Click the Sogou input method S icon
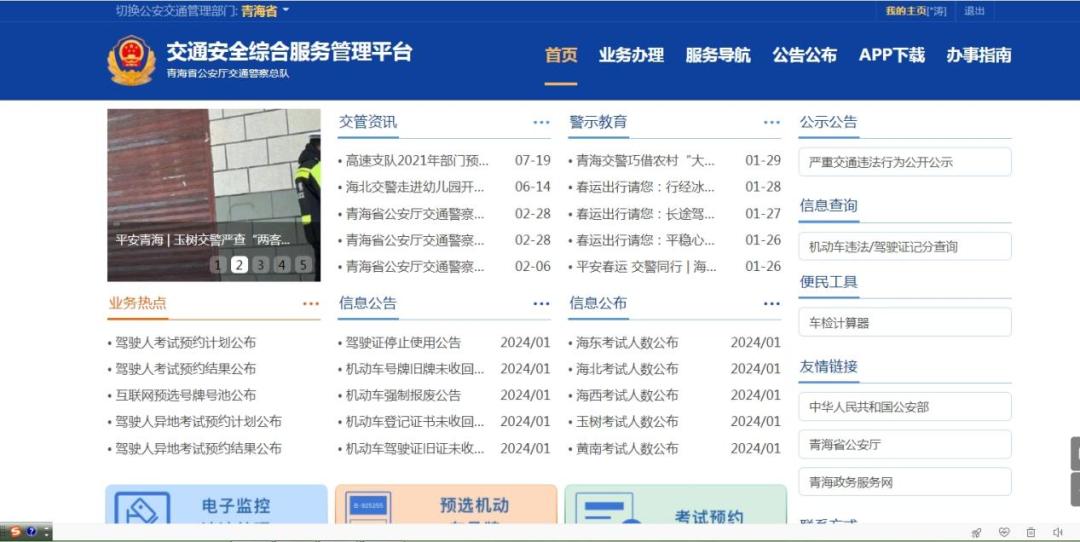 [x=15, y=532]
